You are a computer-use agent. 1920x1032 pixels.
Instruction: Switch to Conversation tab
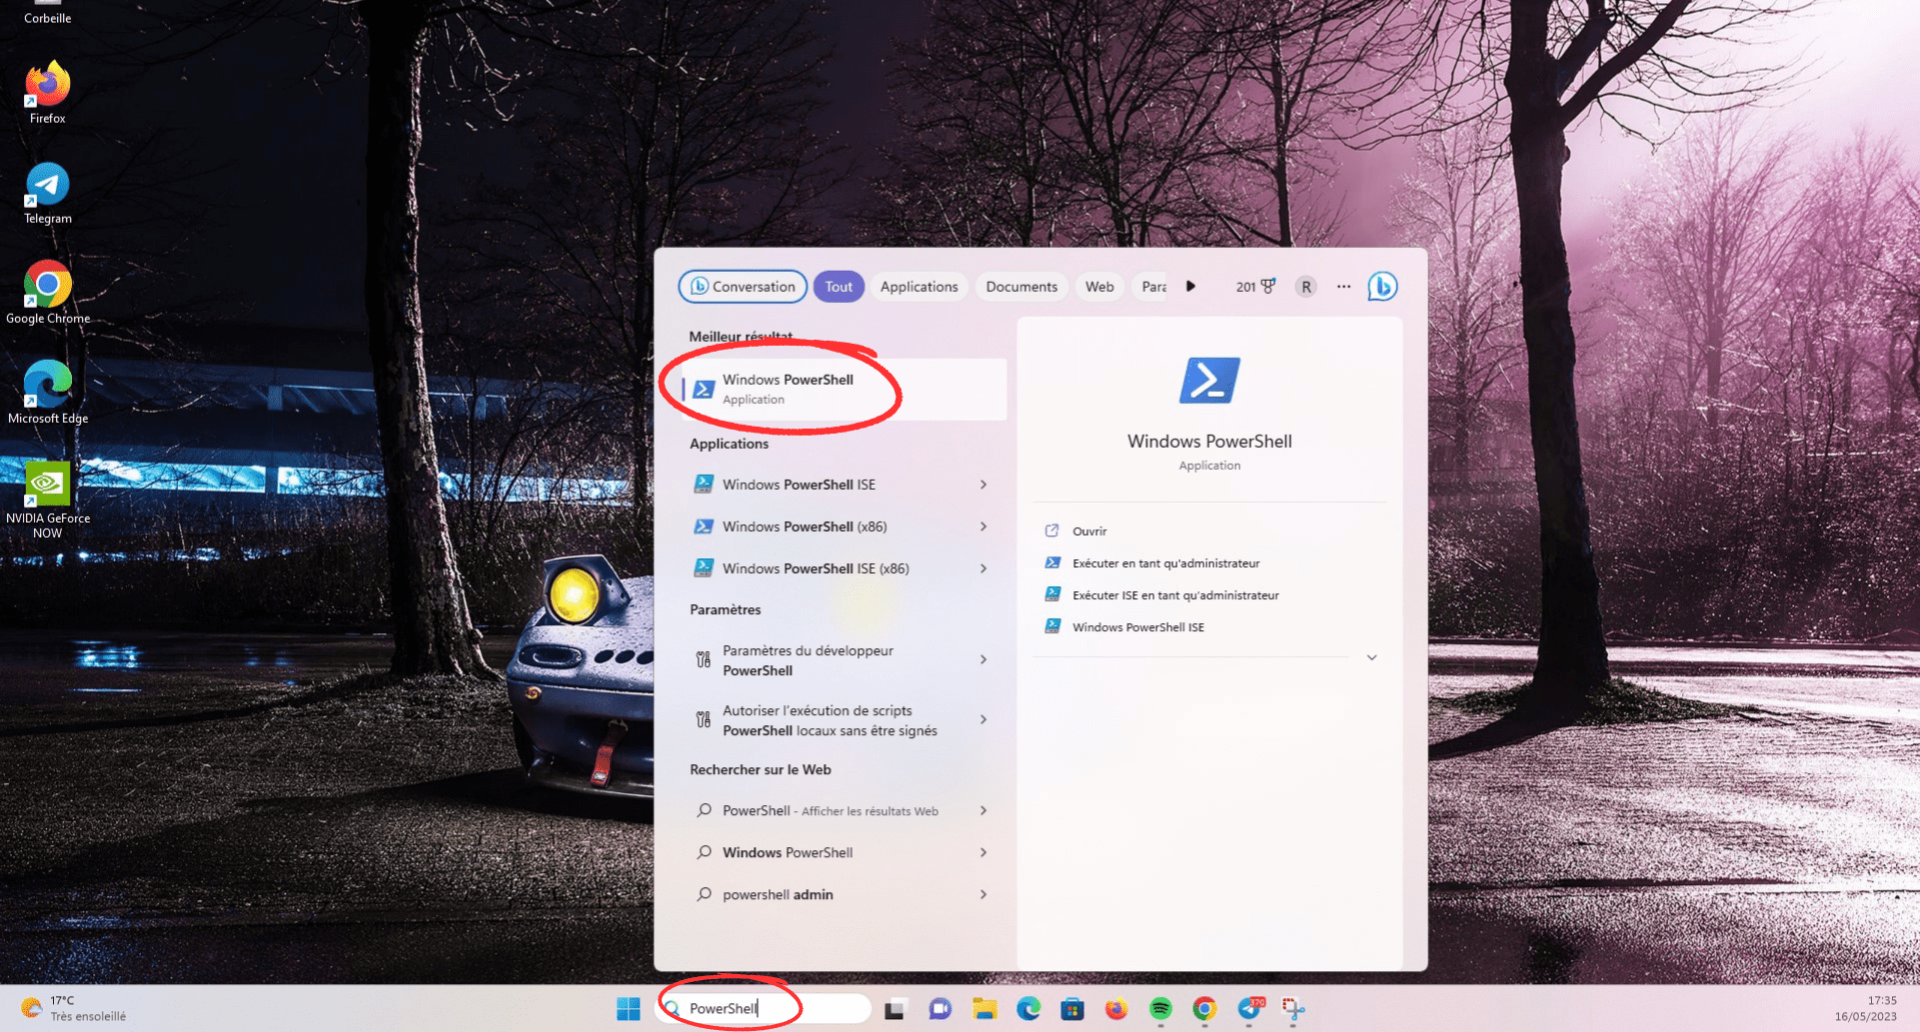(743, 286)
